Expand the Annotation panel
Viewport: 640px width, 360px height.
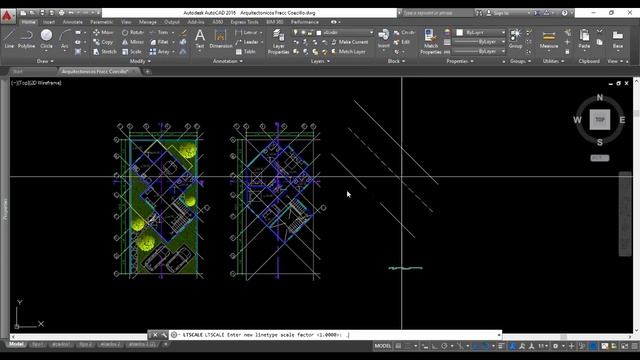[228, 61]
